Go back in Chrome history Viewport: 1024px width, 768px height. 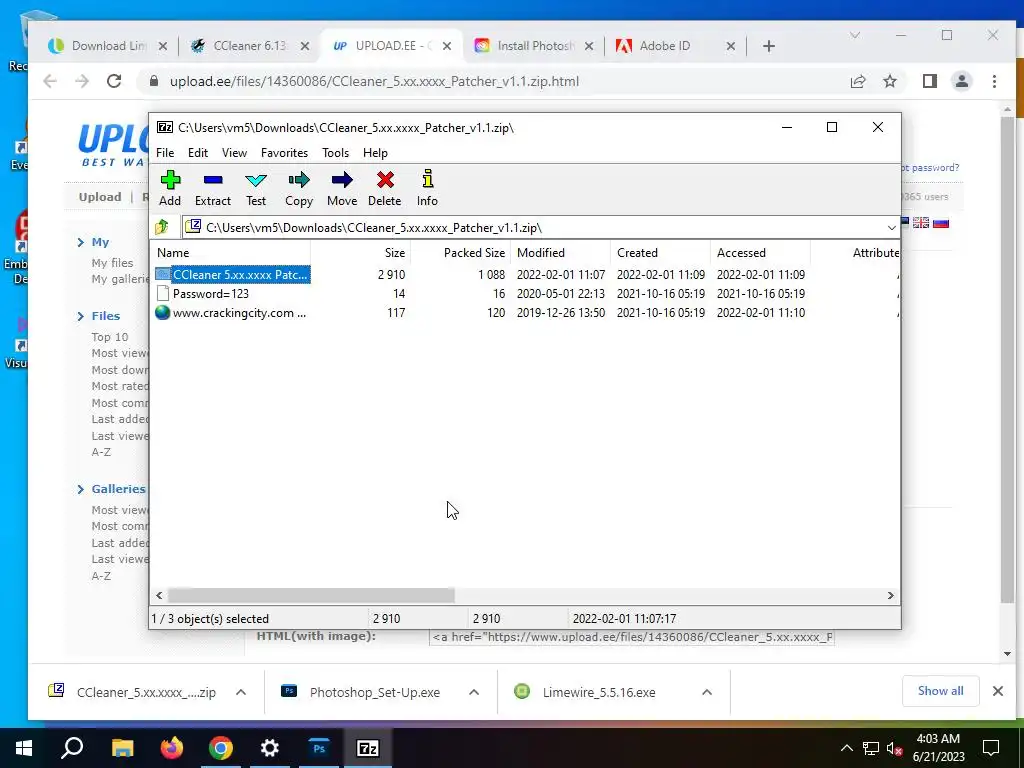[x=50, y=81]
